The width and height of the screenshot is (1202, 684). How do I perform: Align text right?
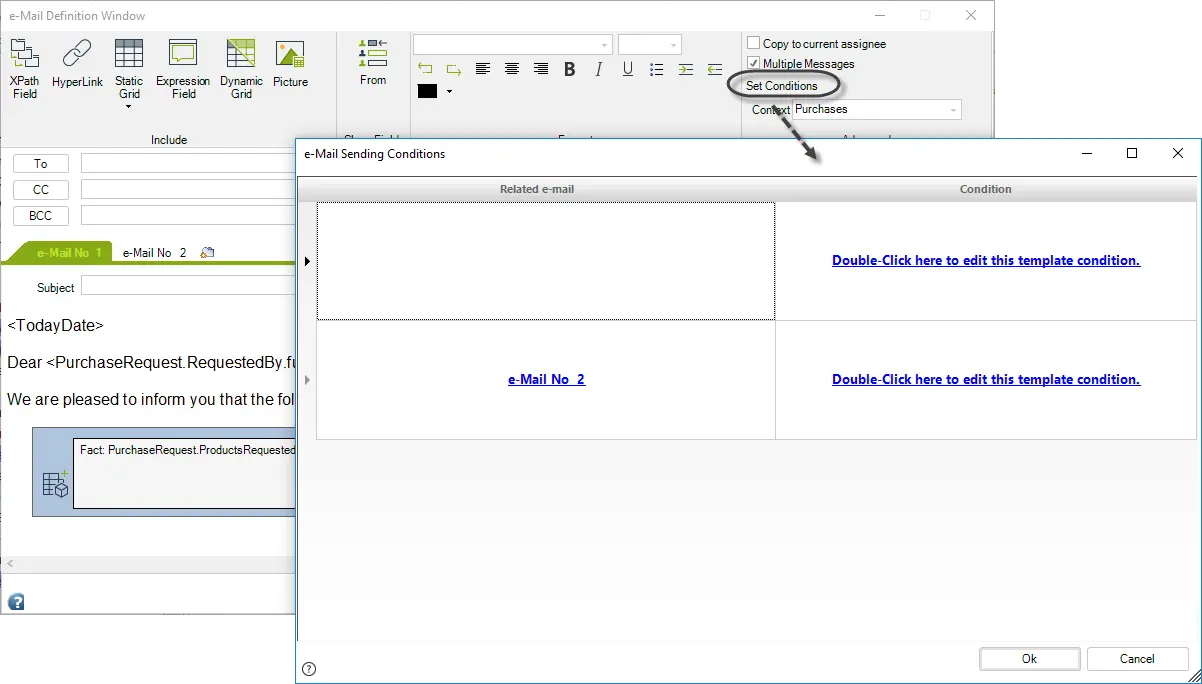(x=541, y=69)
